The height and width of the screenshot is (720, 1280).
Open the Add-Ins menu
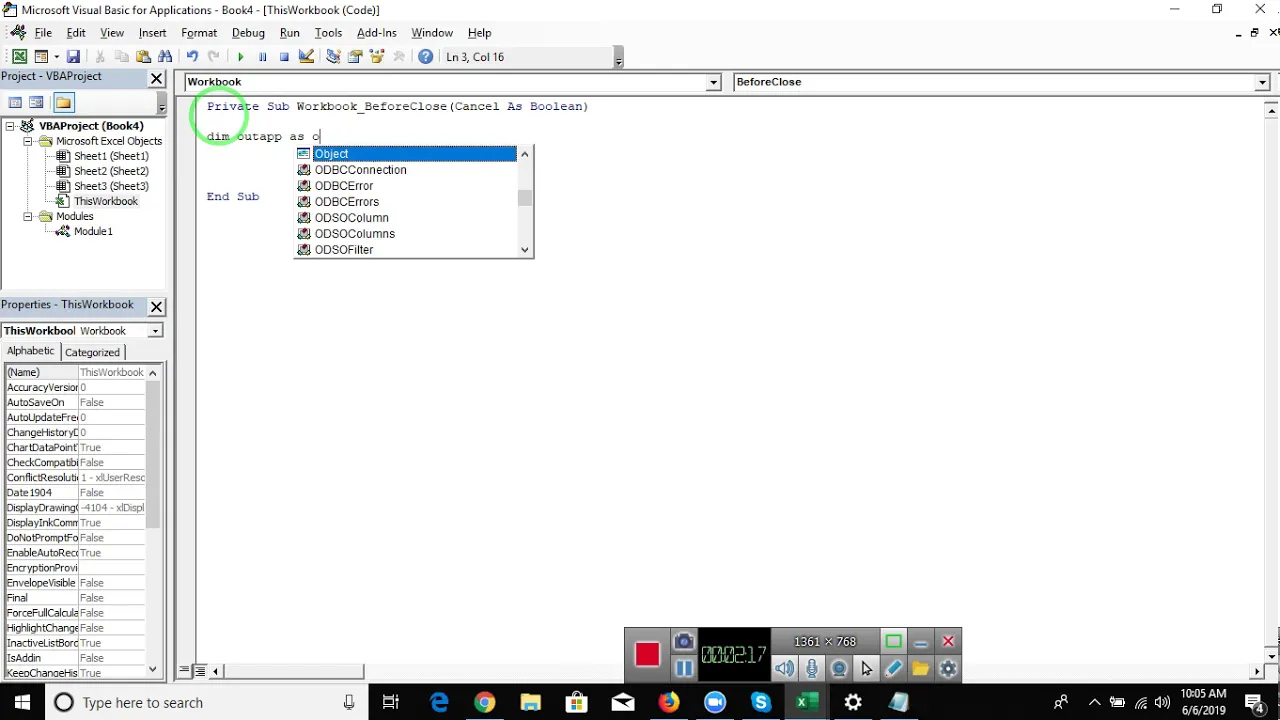376,33
